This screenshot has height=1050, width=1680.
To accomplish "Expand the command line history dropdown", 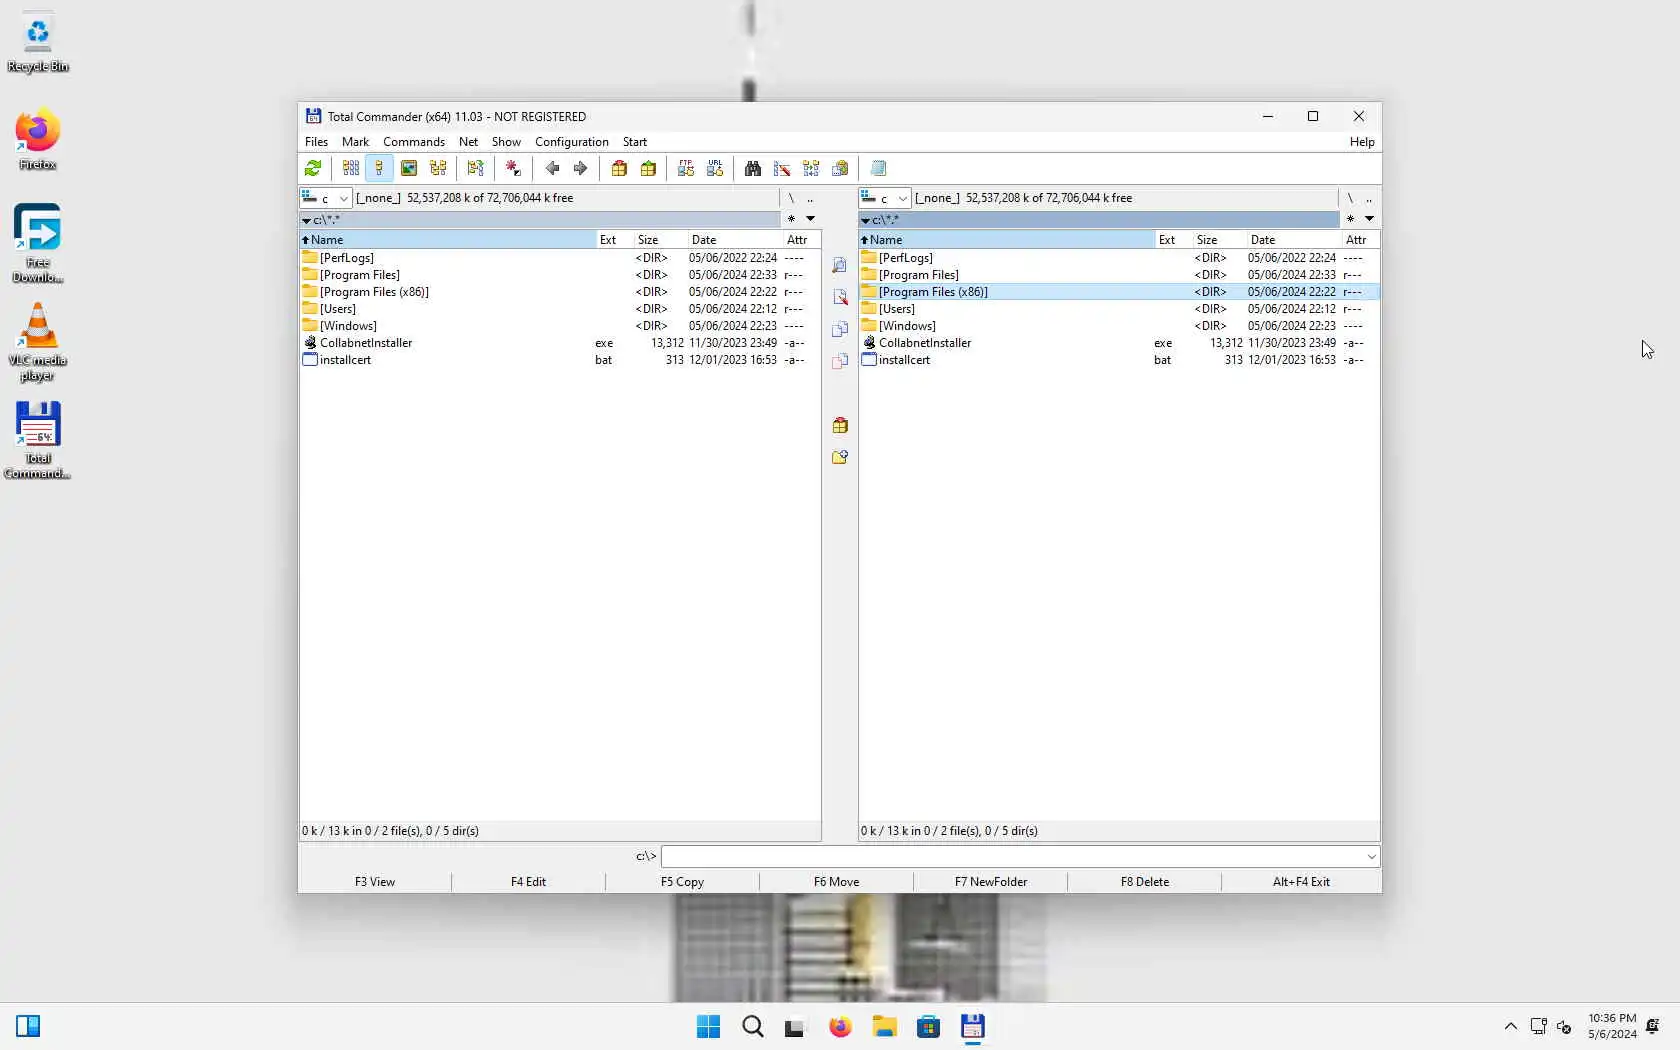I will pyautogui.click(x=1371, y=857).
